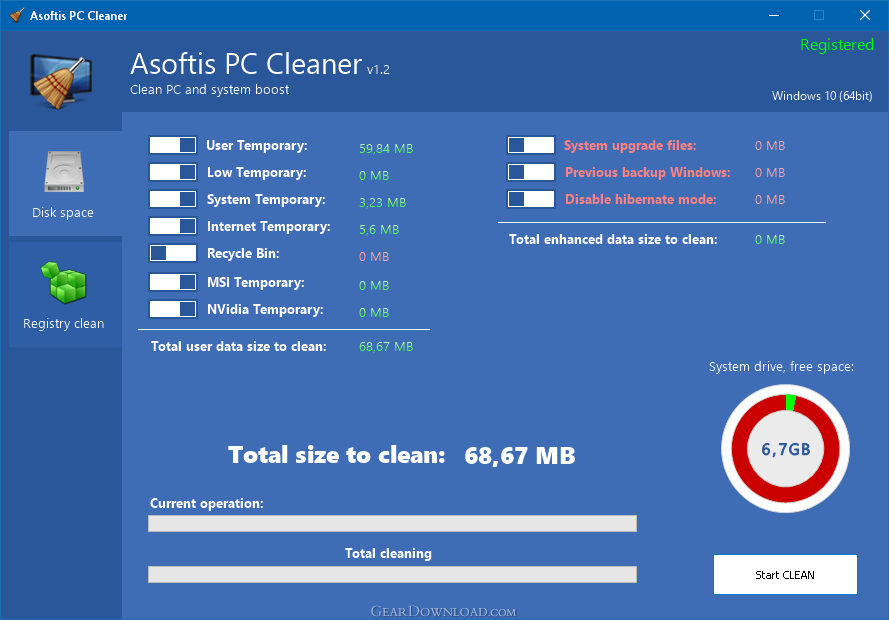The height and width of the screenshot is (620, 889).
Task: Toggle the System Temporary switch
Action: (173, 199)
